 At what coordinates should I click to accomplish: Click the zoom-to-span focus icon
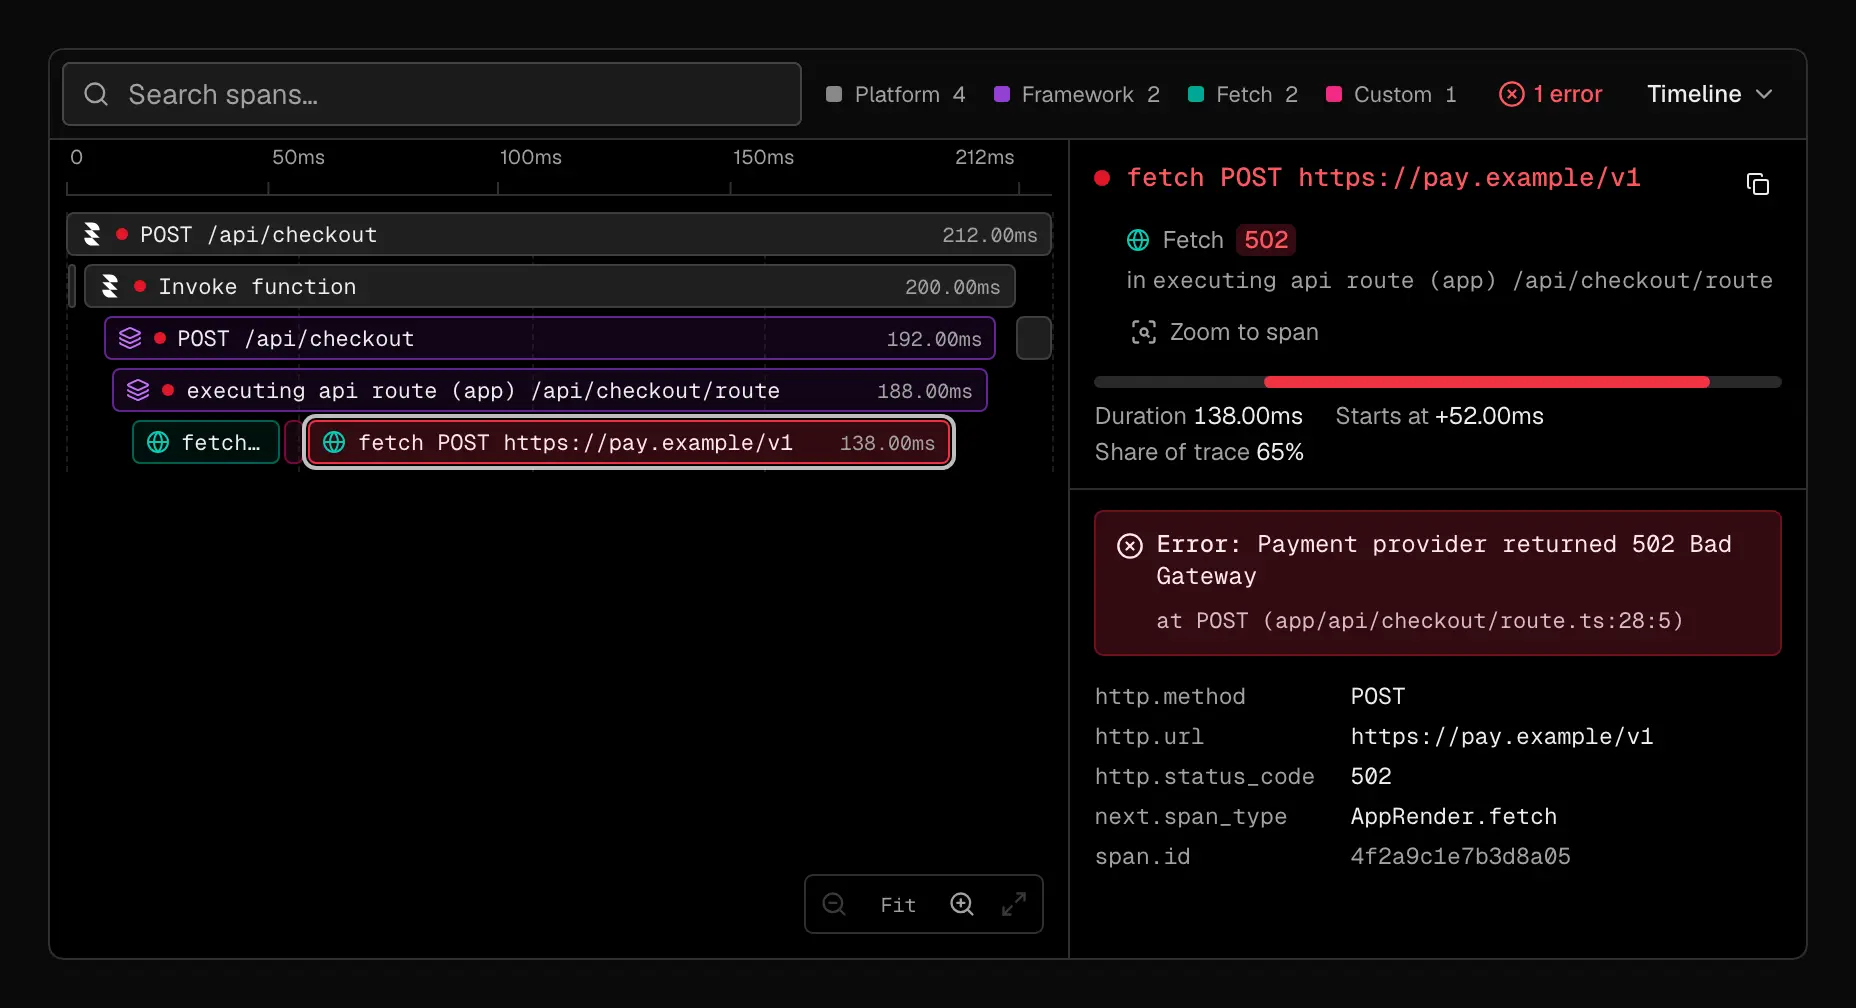(1143, 332)
